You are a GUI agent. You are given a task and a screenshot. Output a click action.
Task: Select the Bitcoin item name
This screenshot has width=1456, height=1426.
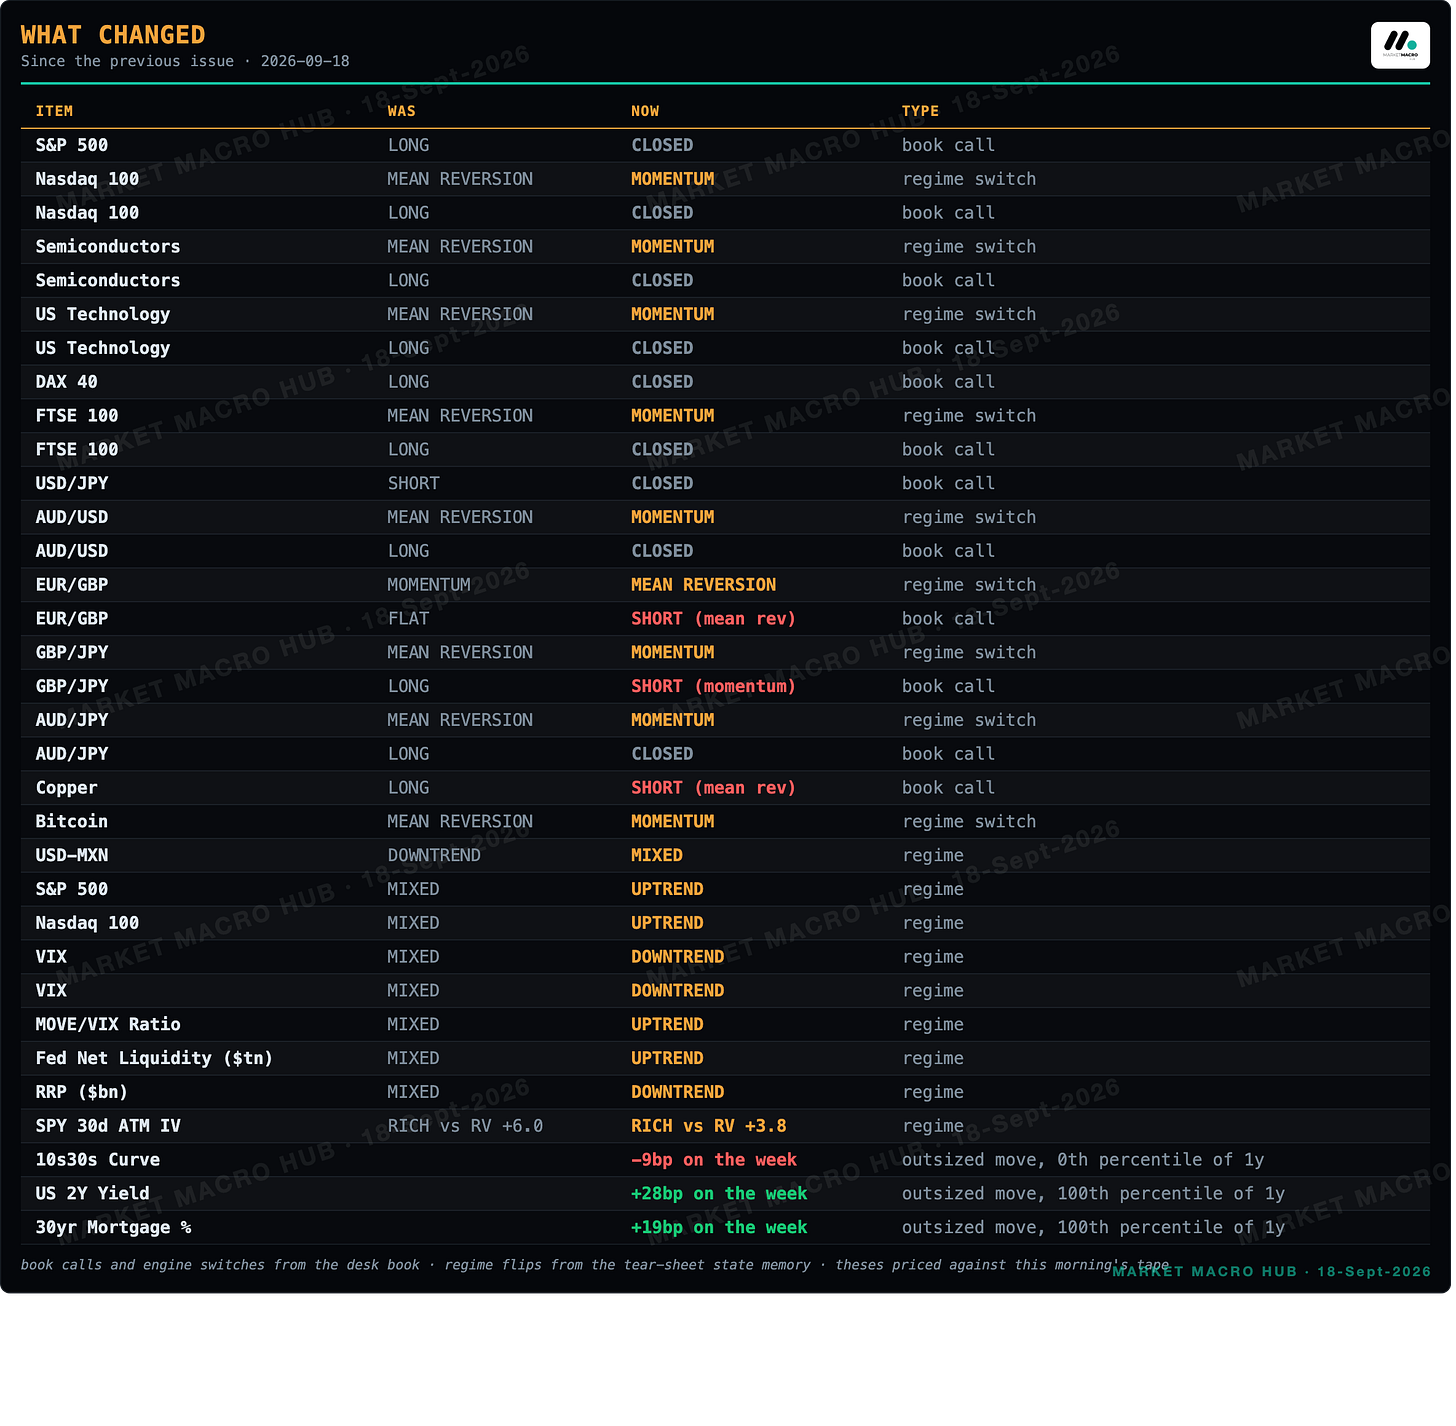[x=72, y=821]
